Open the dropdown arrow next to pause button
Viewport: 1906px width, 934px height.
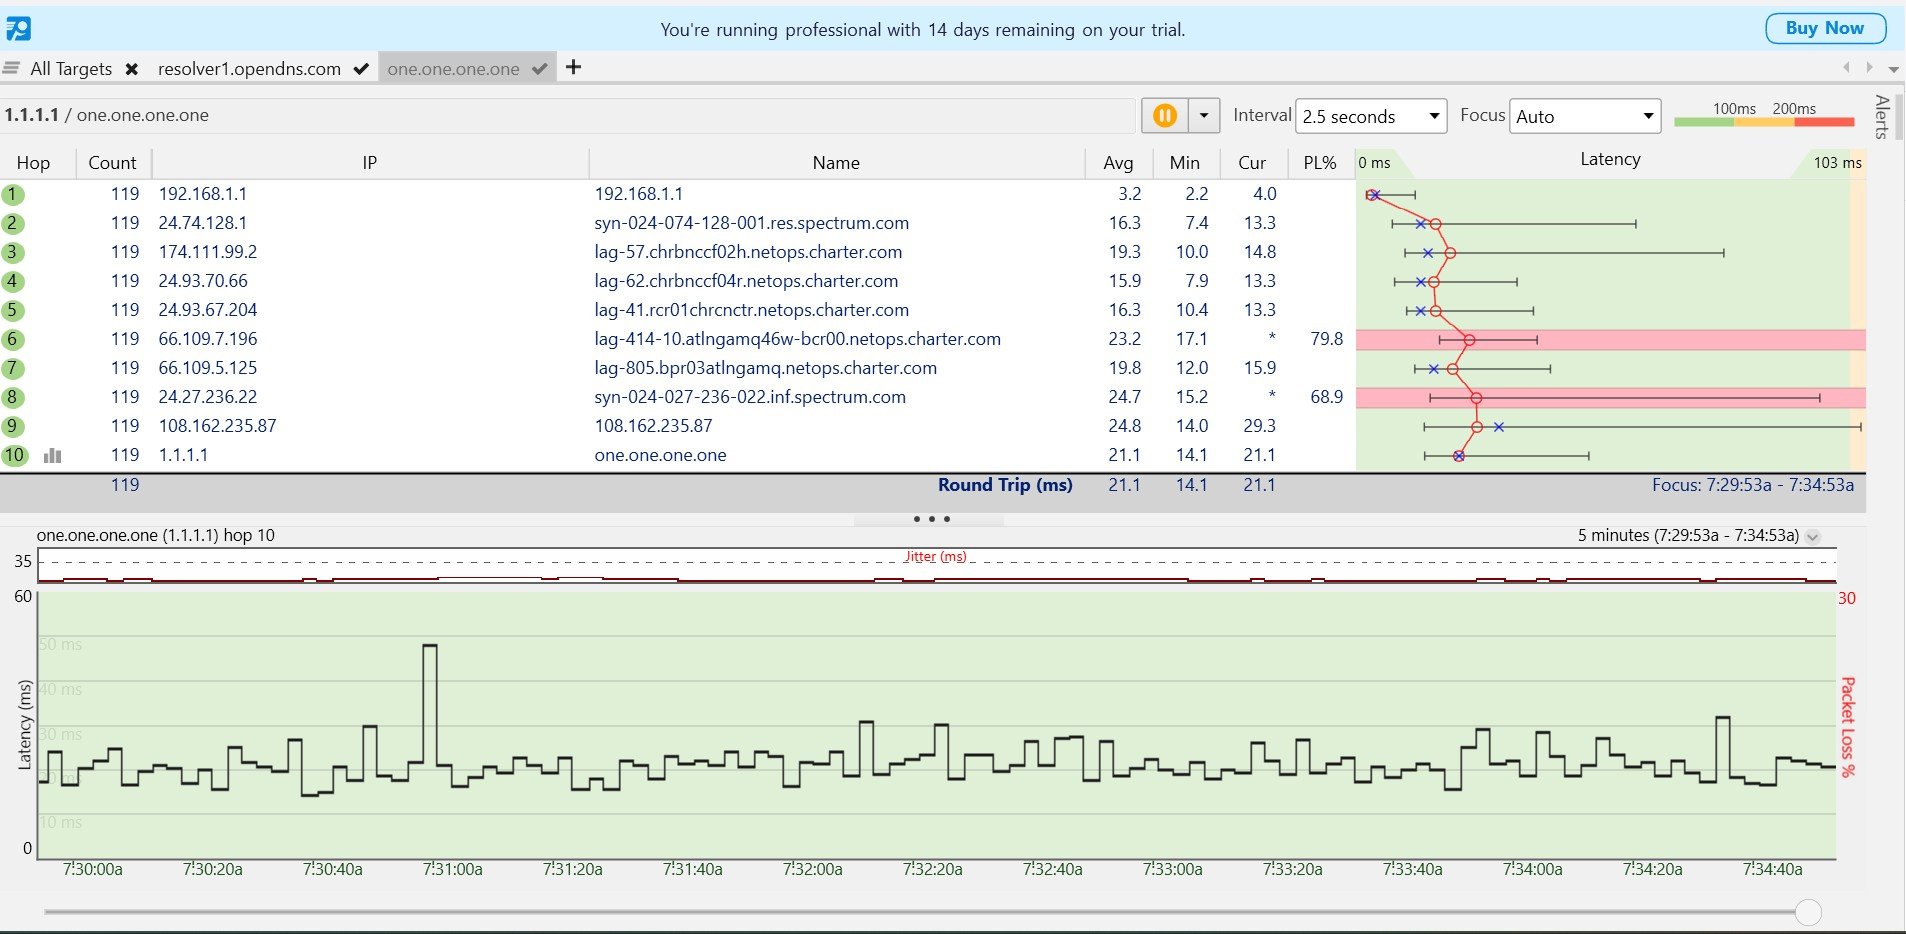[x=1204, y=116]
